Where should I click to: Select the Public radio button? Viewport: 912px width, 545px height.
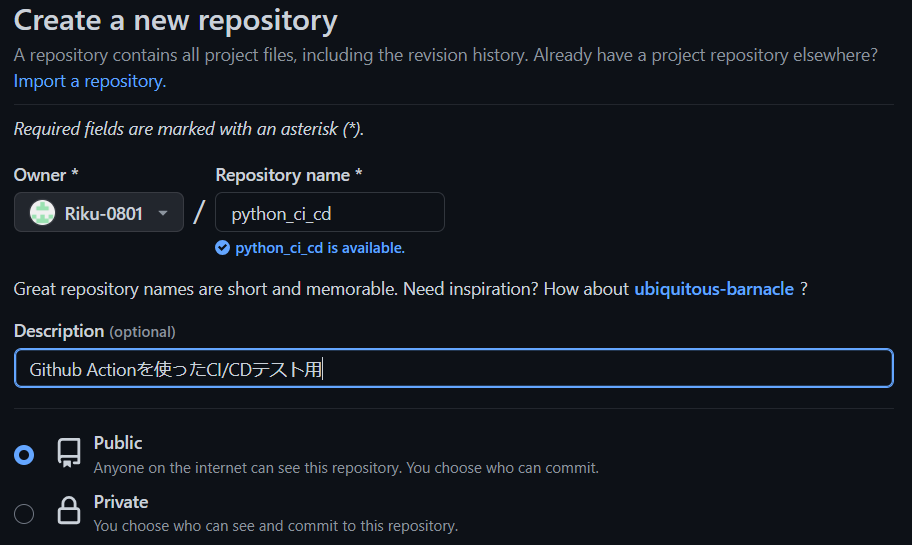point(24,455)
